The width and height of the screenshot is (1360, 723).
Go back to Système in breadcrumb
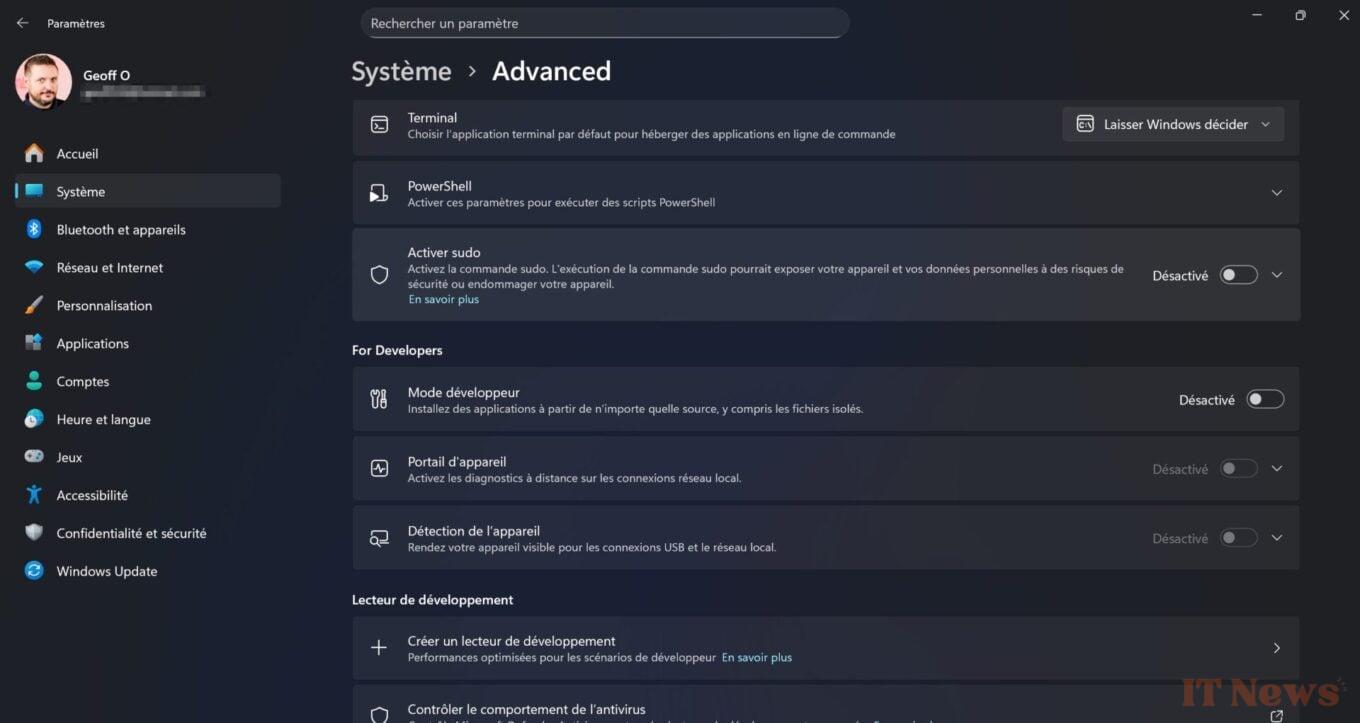401,71
